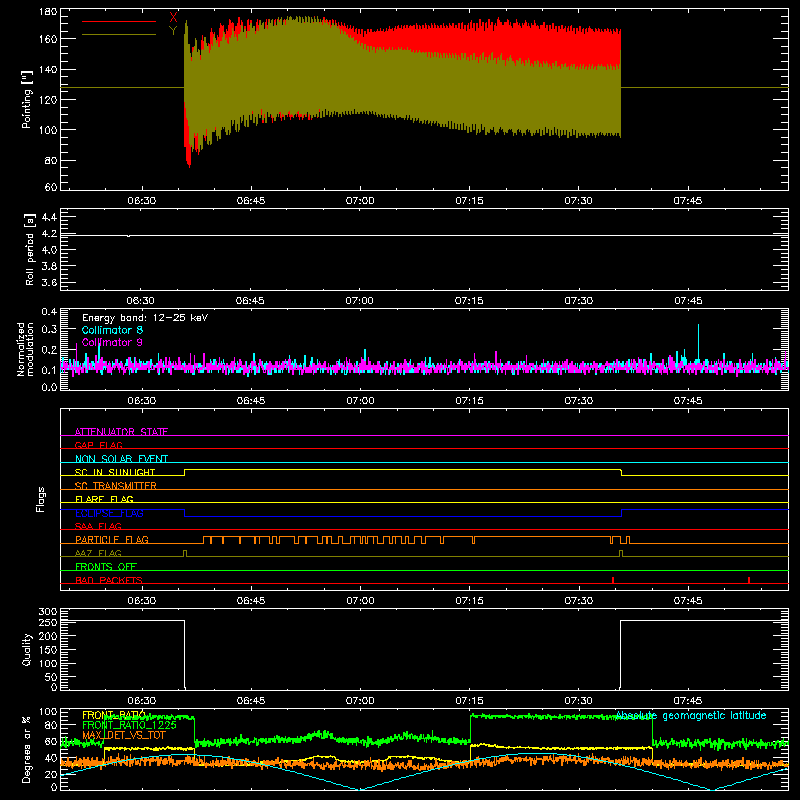
Task: Click the "Degrees or %" axis title
Action: click(27, 749)
